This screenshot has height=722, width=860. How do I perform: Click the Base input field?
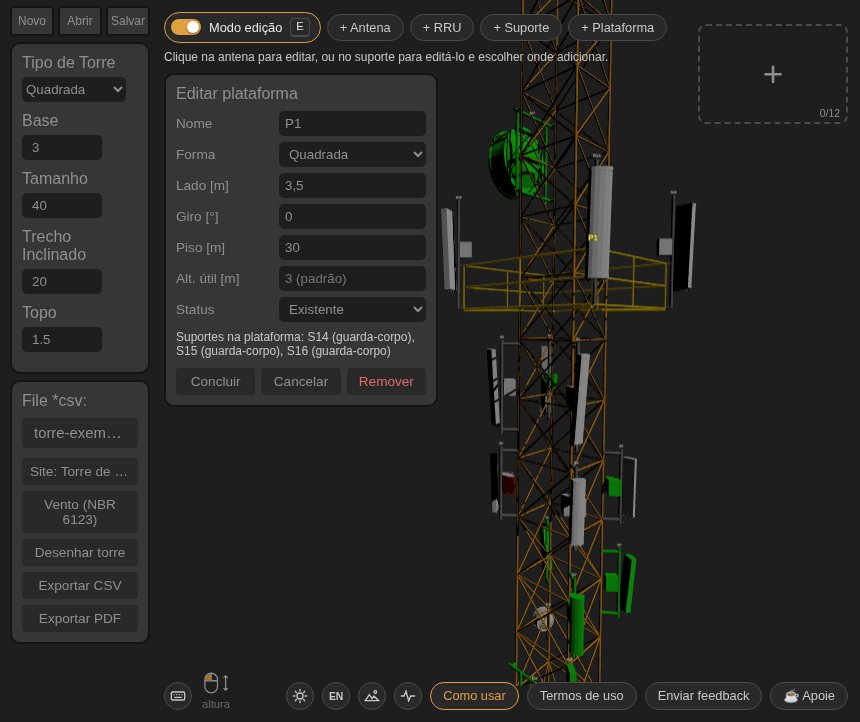(62, 148)
